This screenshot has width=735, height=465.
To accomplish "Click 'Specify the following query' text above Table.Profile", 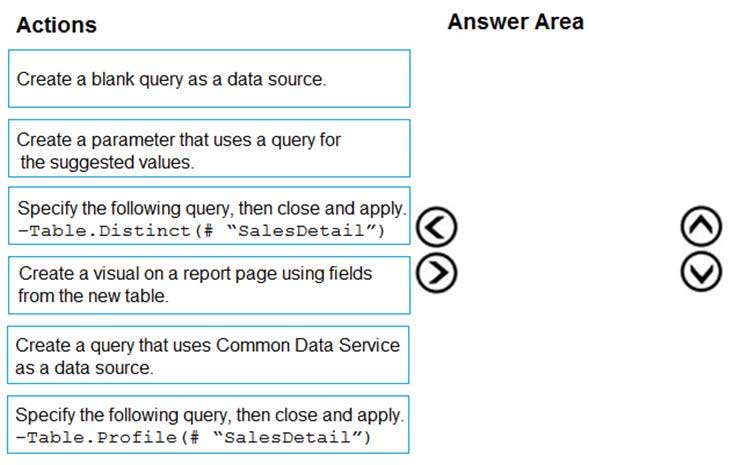I will click(x=211, y=415).
